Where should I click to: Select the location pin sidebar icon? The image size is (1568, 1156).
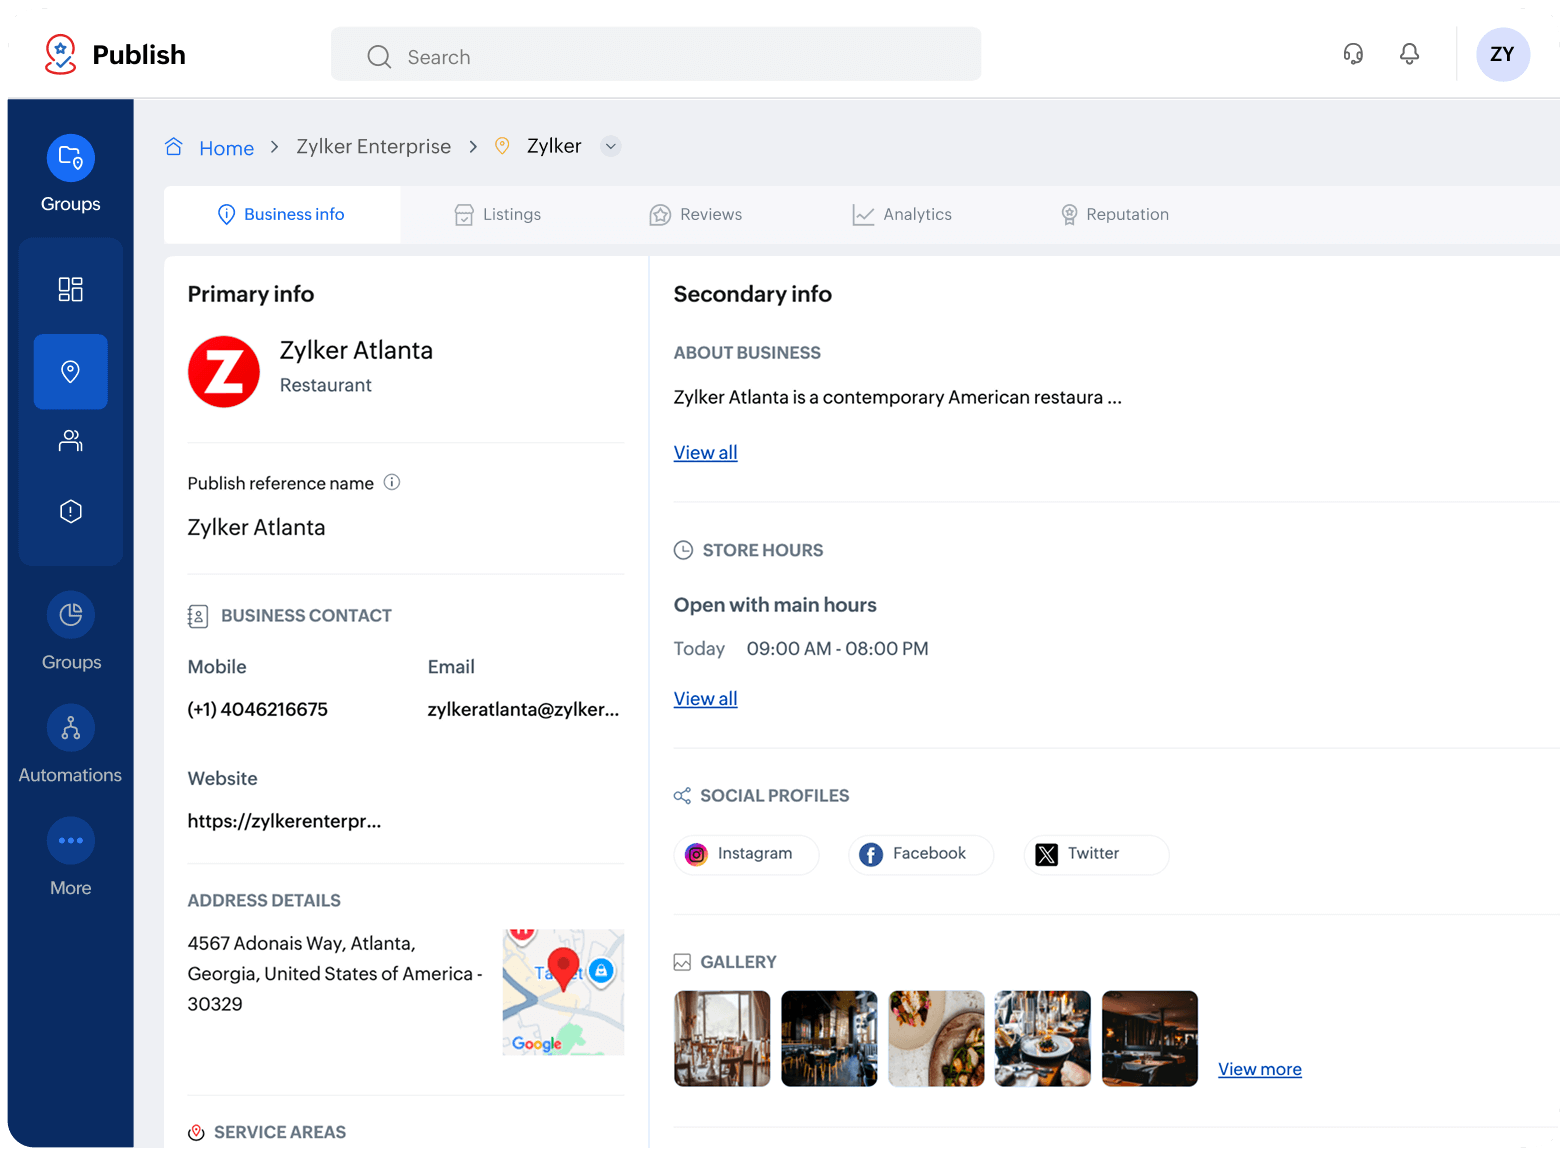point(70,372)
